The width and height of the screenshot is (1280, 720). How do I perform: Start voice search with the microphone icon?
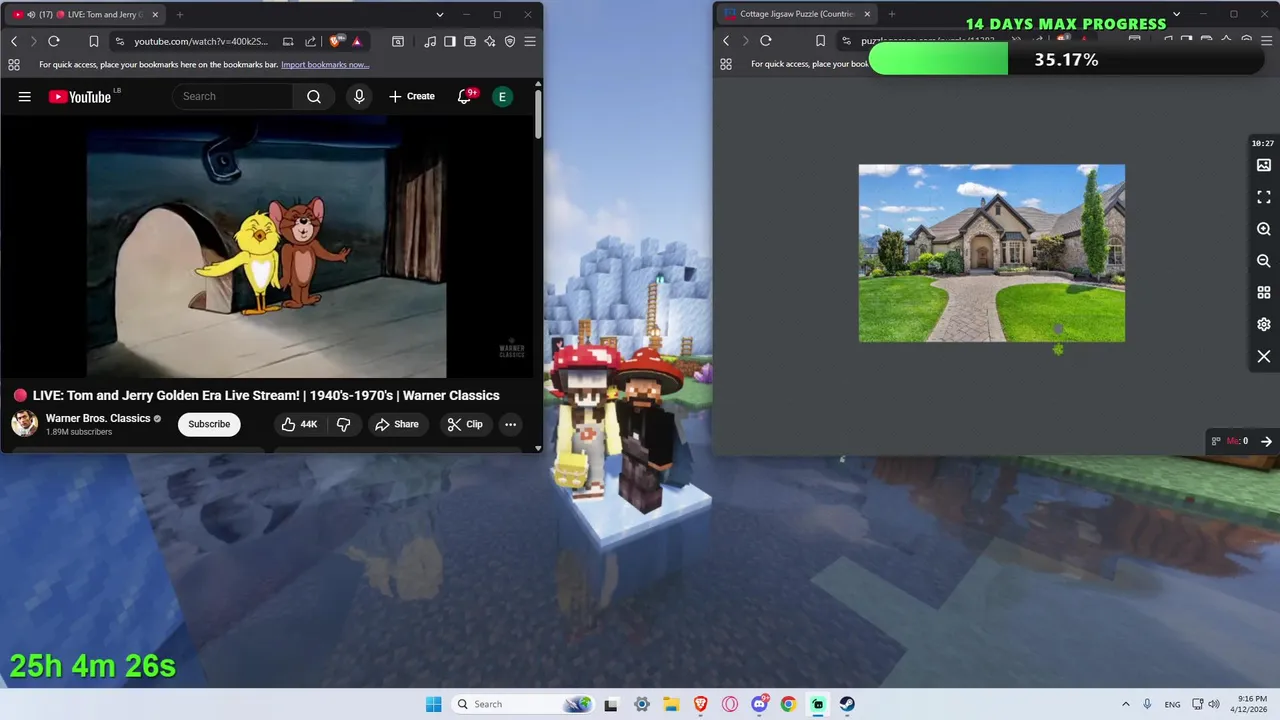359,96
